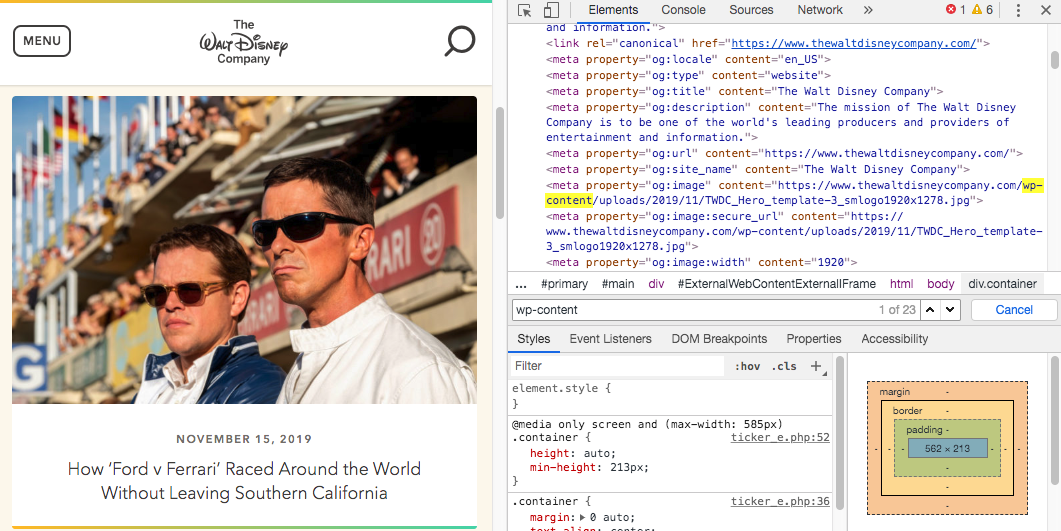Click the Elements panel vertical scrollbar

1055,60
